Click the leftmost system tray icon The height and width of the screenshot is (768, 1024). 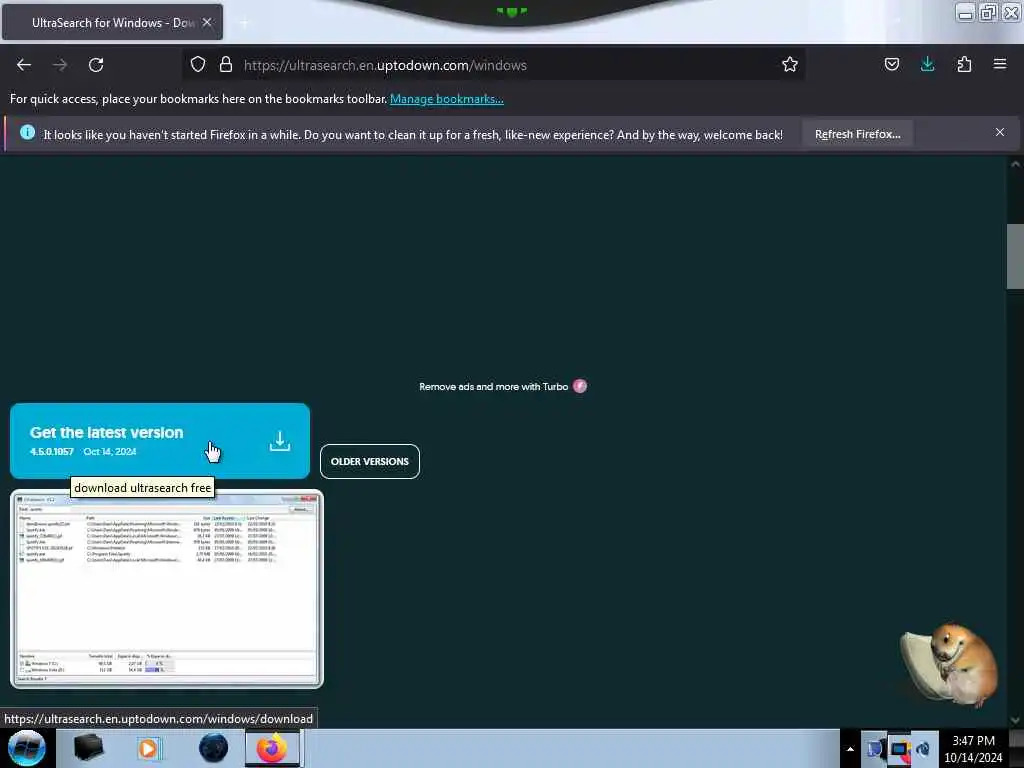[x=875, y=749]
